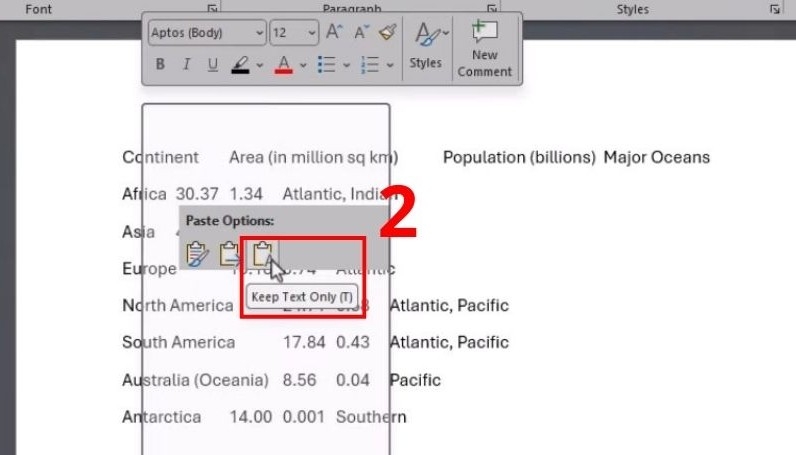The width and height of the screenshot is (796, 455).
Task: Click the value "14.00"
Action: pos(251,417)
